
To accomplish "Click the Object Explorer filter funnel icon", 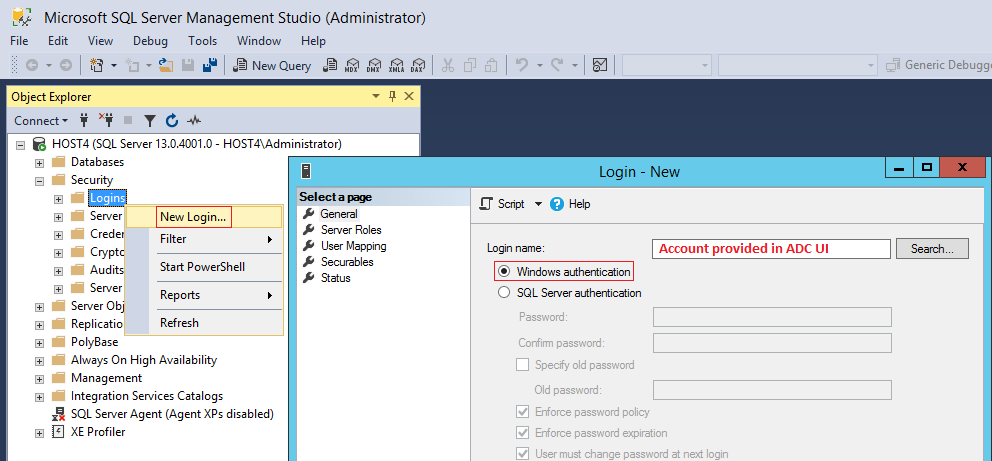I will 149,120.
